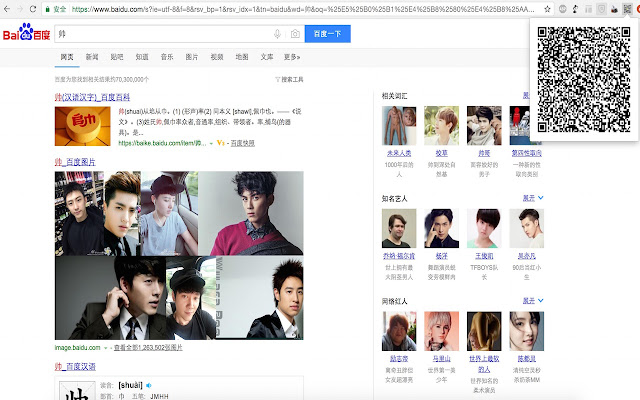Open the 未来人类 thumbnail image
The height and width of the screenshot is (400, 640).
point(399,126)
